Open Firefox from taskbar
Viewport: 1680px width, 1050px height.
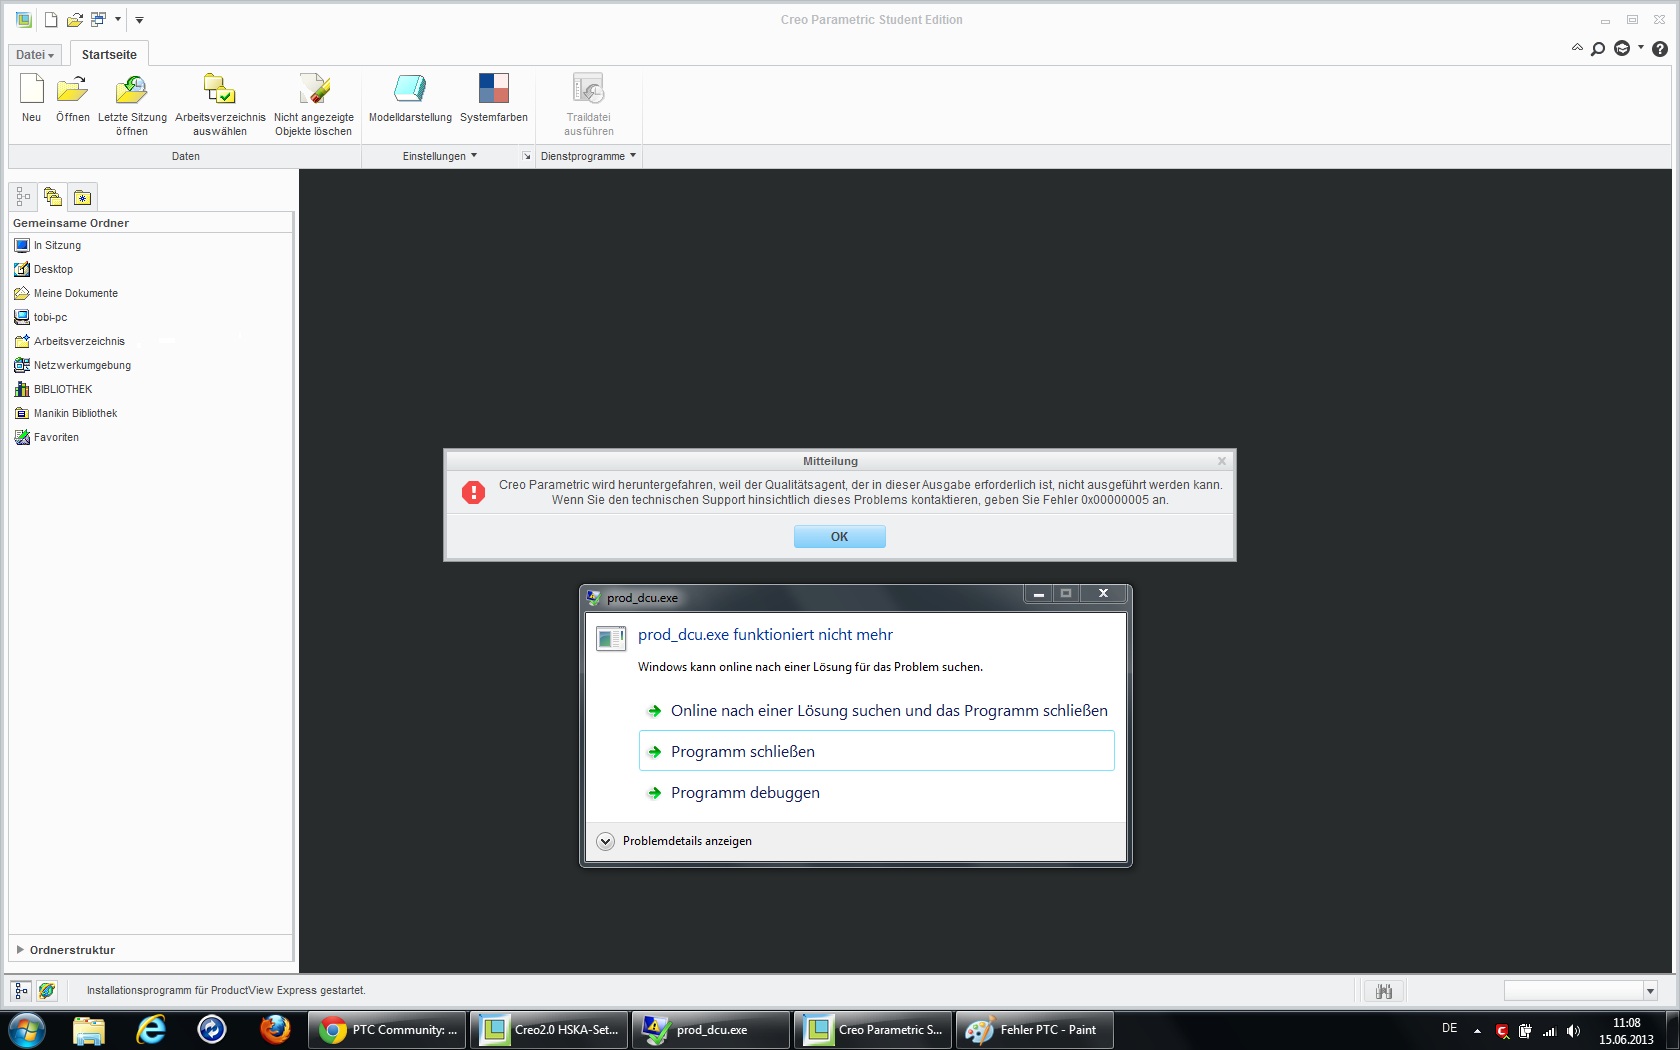pyautogui.click(x=274, y=1029)
